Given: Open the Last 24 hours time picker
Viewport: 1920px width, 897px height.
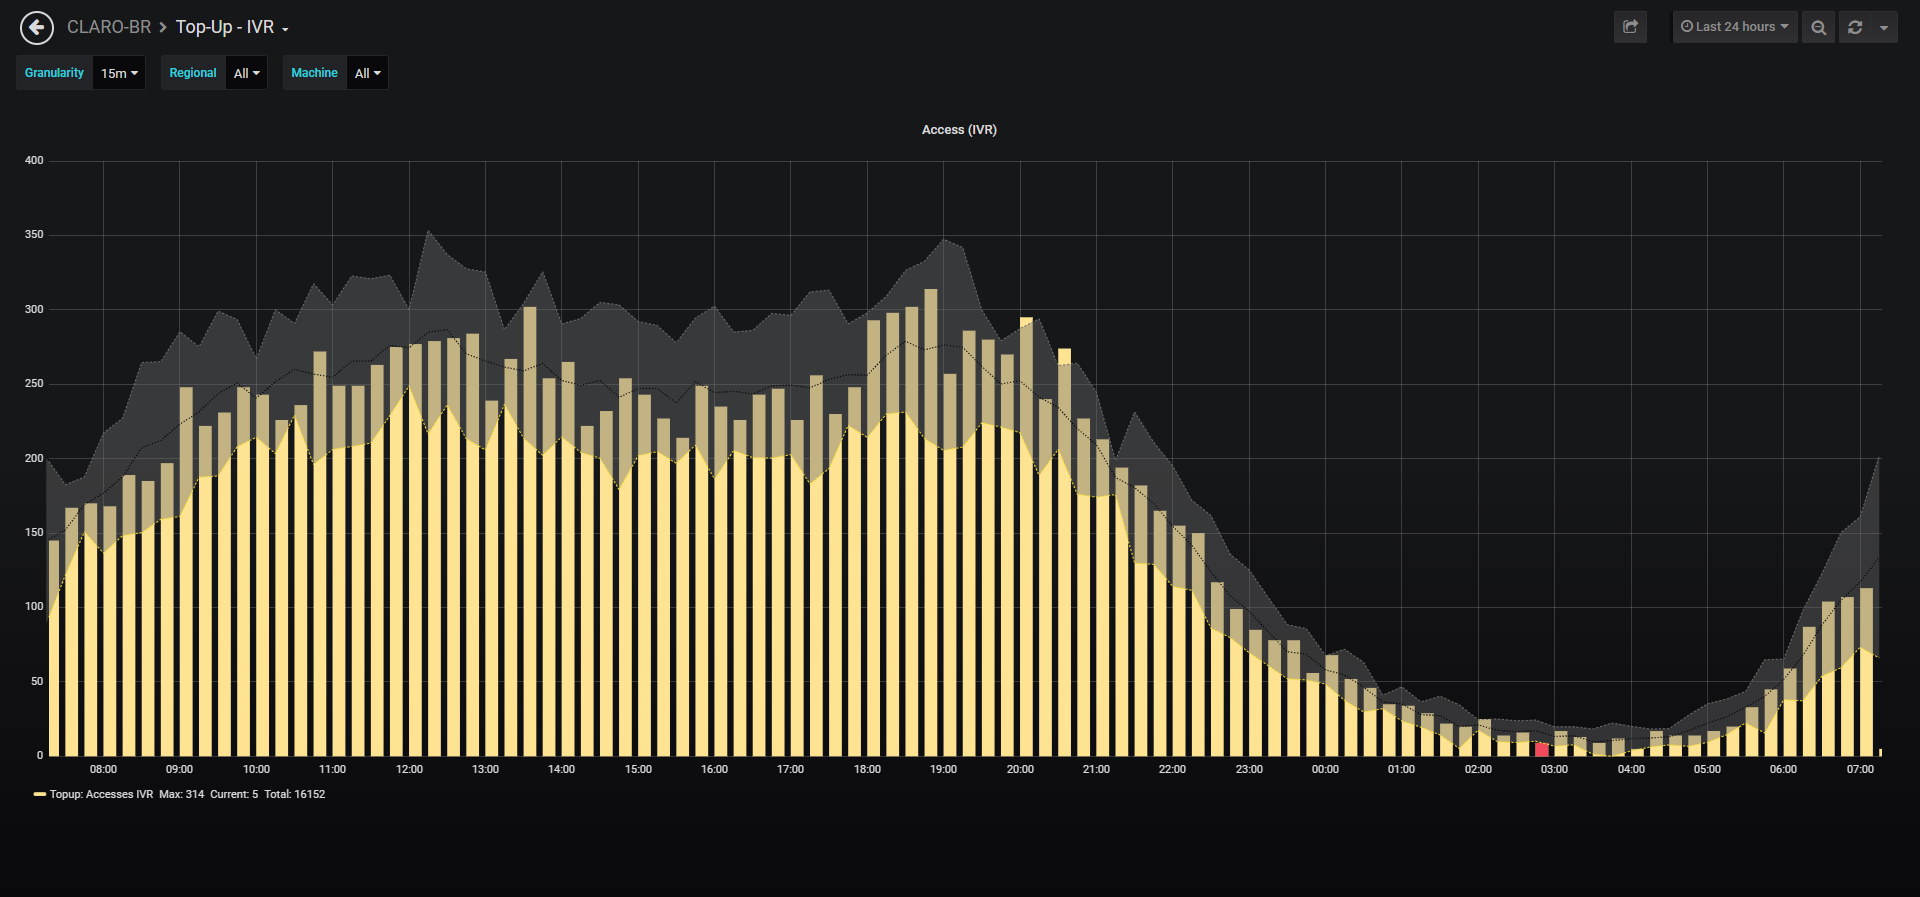Looking at the screenshot, I should pyautogui.click(x=1735, y=27).
